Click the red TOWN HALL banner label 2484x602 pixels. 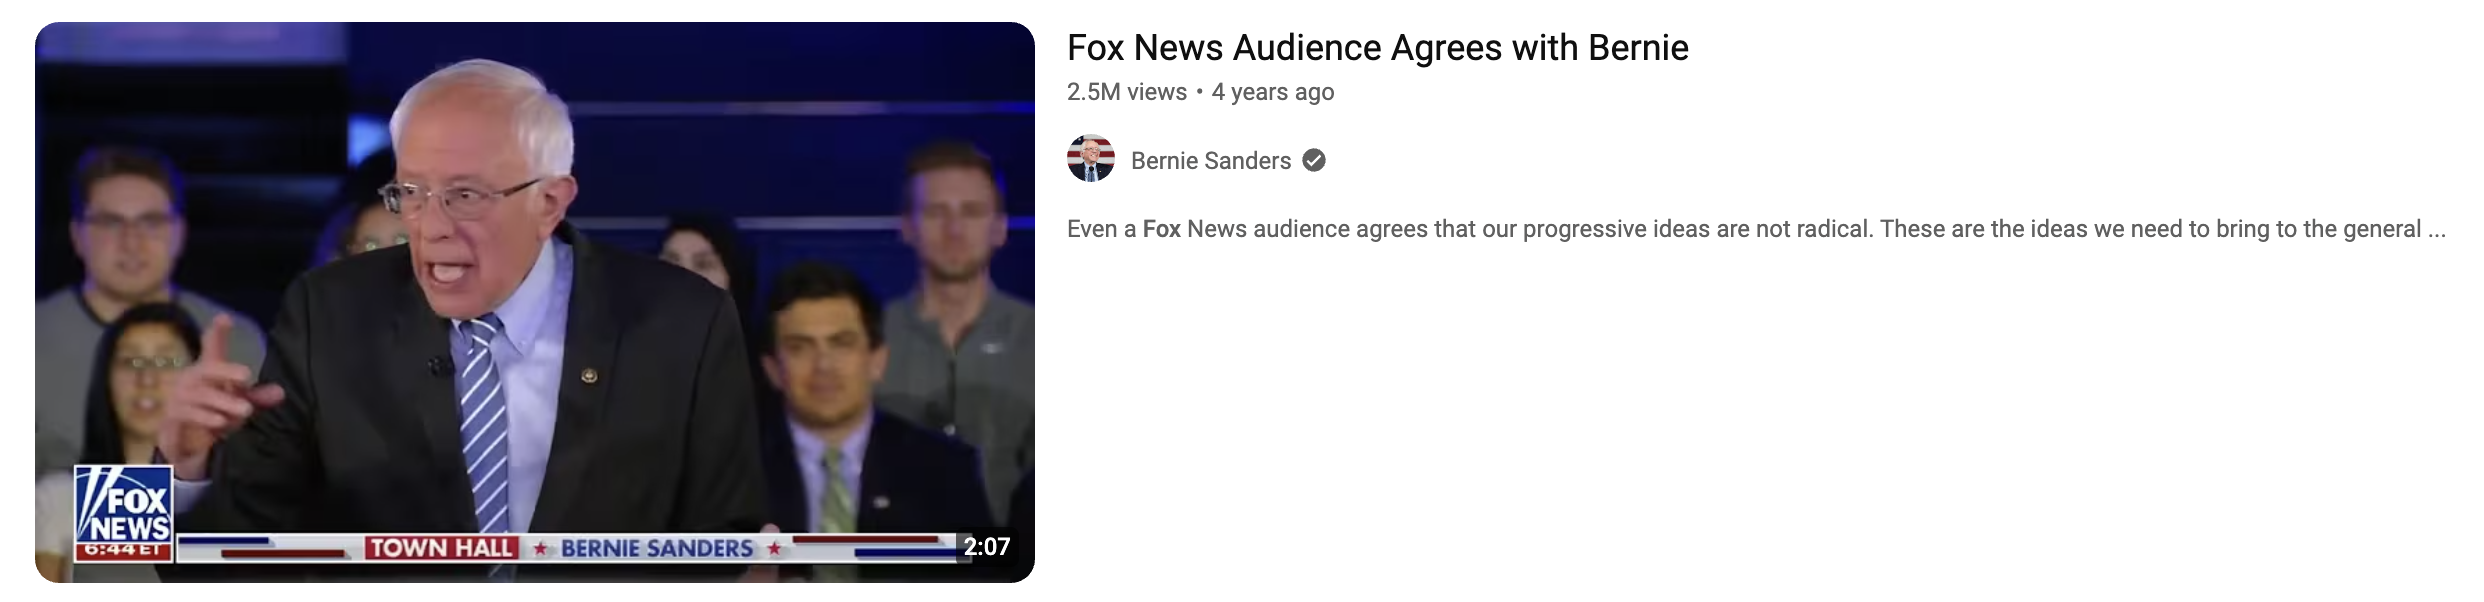(x=441, y=548)
